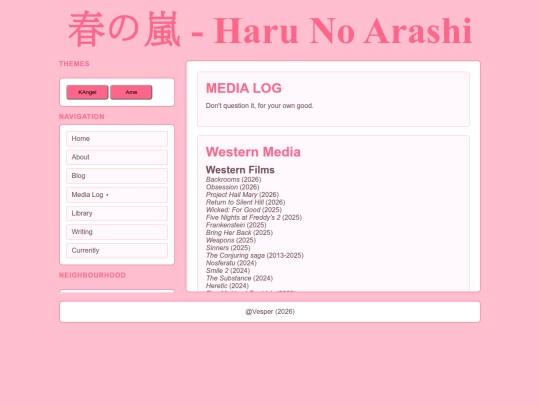
Task: Click Five Nights at Freddy's 2 entry
Action: 253,217
